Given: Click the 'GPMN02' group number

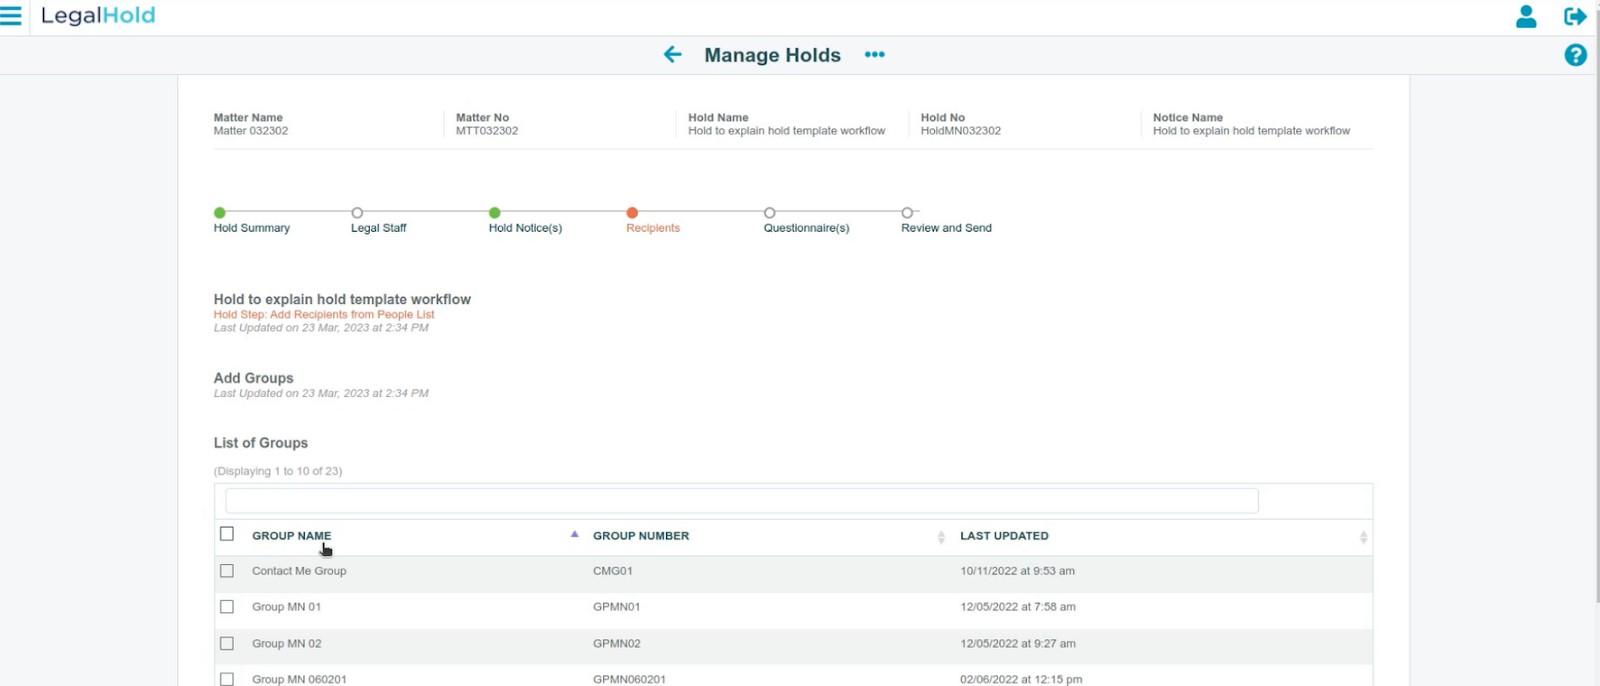Looking at the screenshot, I should 617,644.
